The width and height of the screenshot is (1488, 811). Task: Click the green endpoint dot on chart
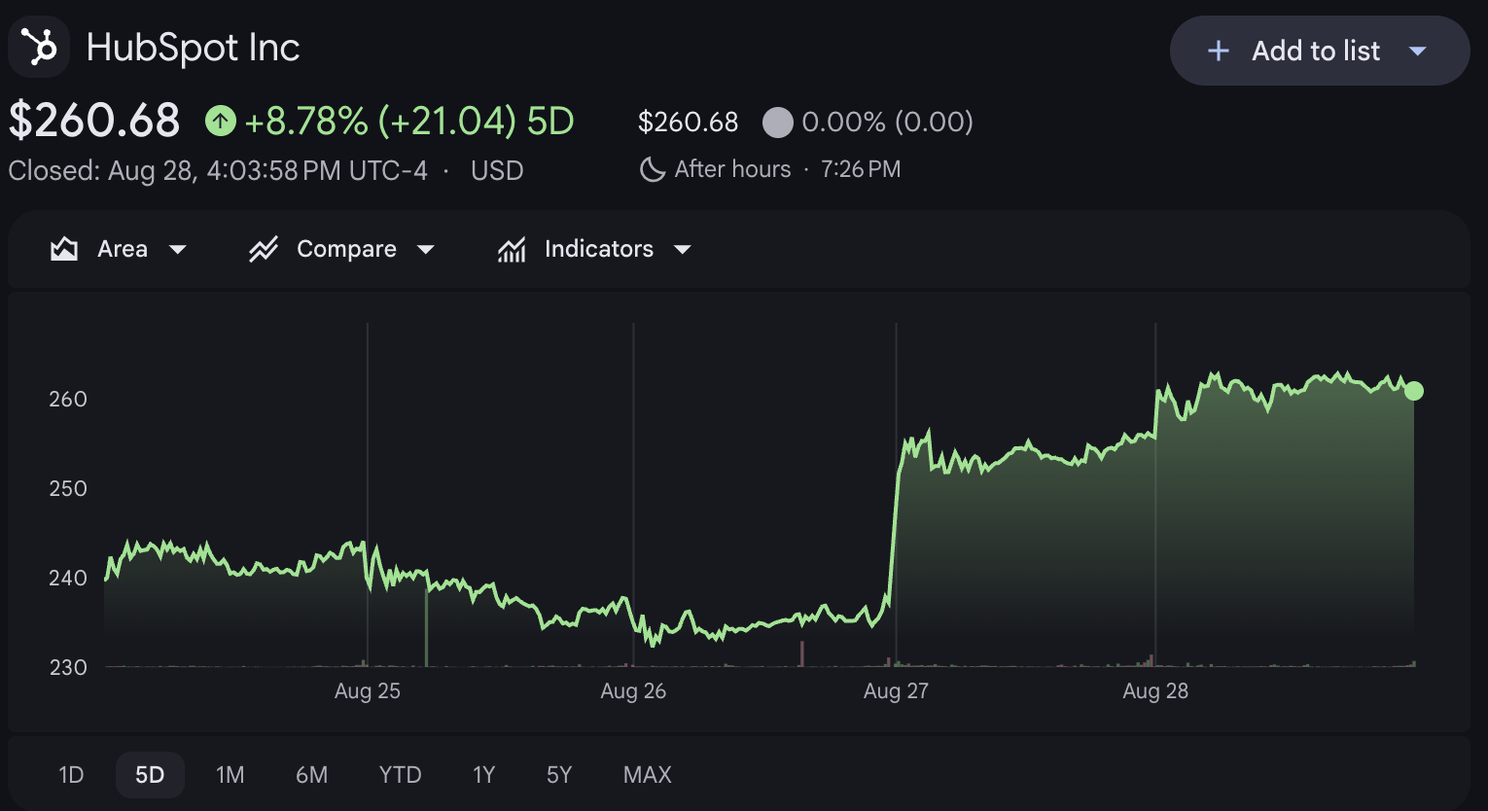(1413, 391)
